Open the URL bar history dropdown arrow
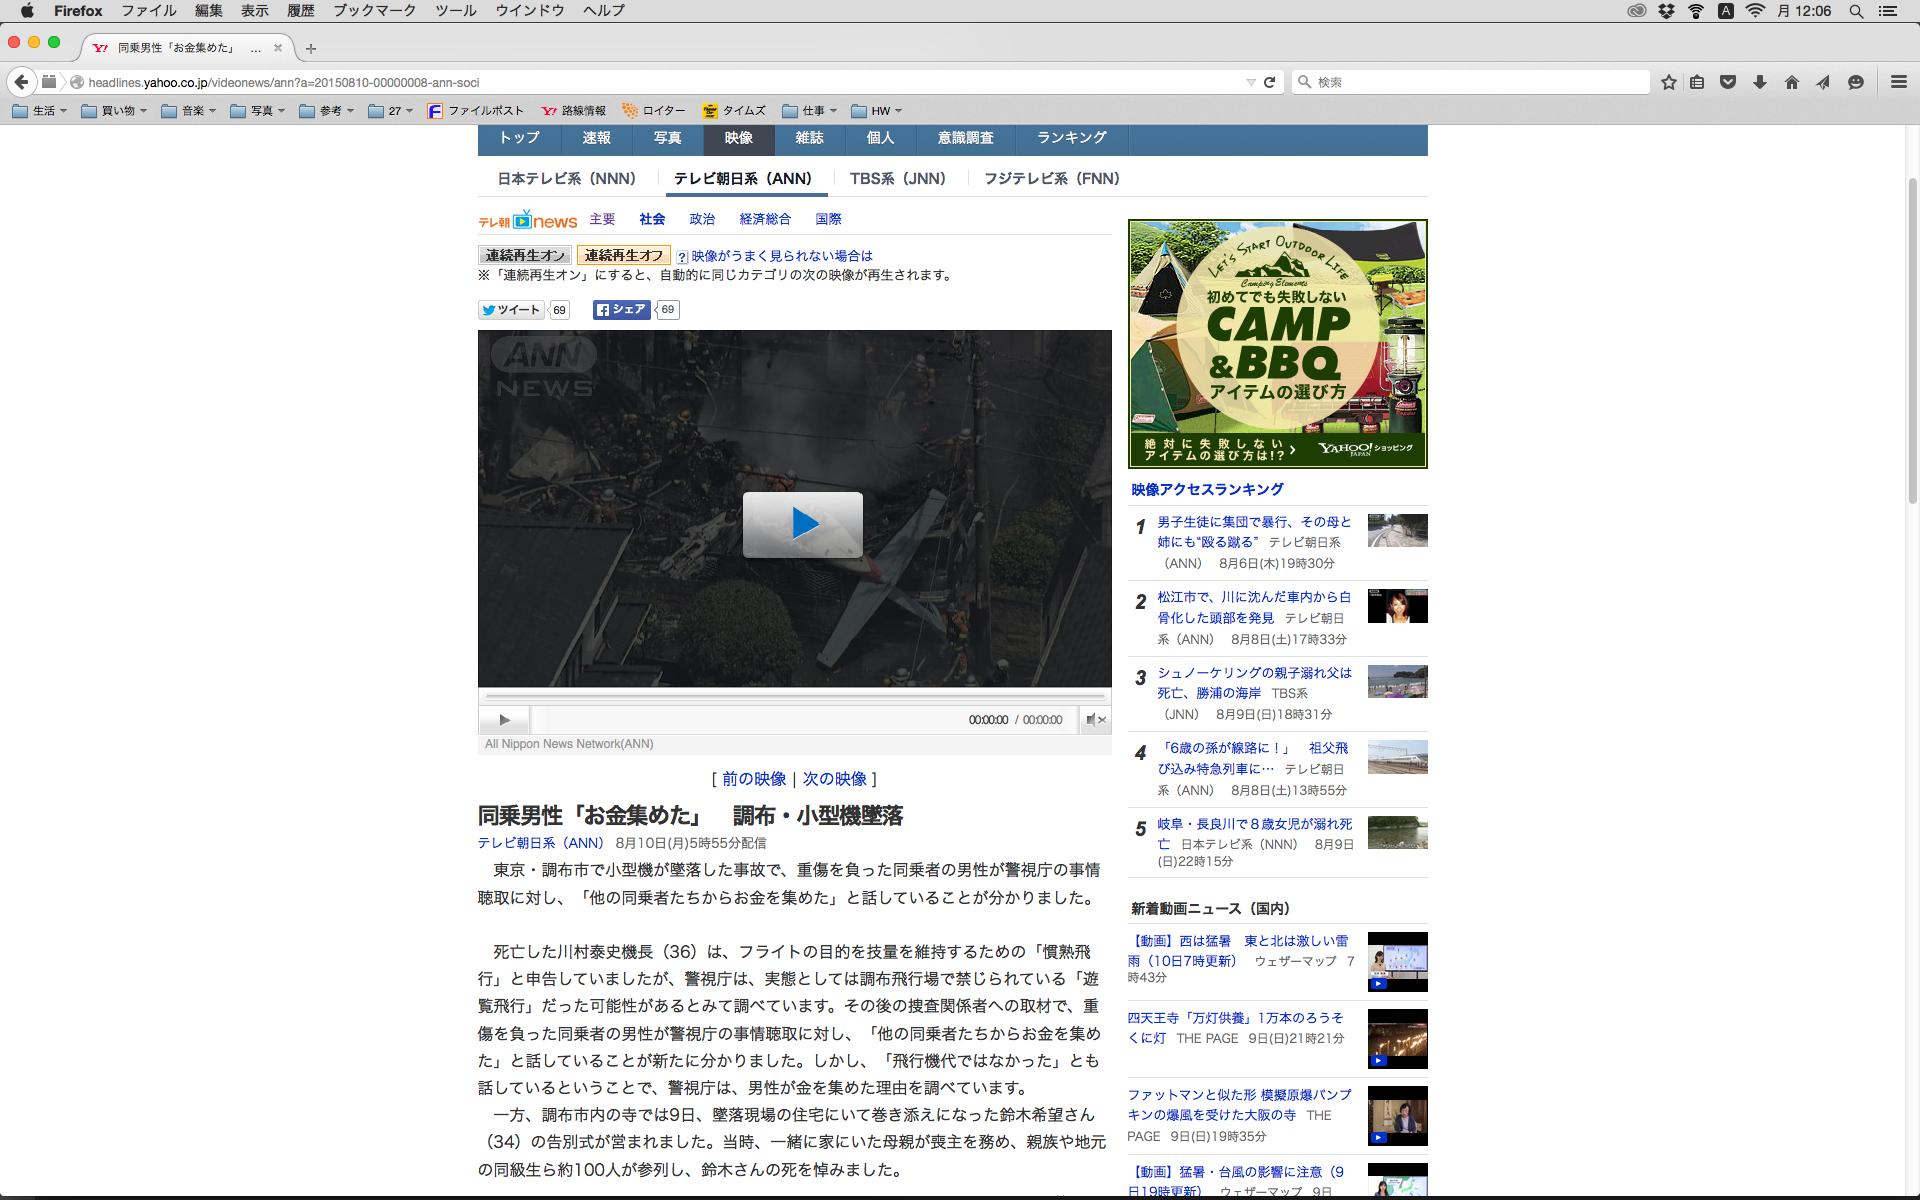1920x1200 pixels. coord(1250,82)
